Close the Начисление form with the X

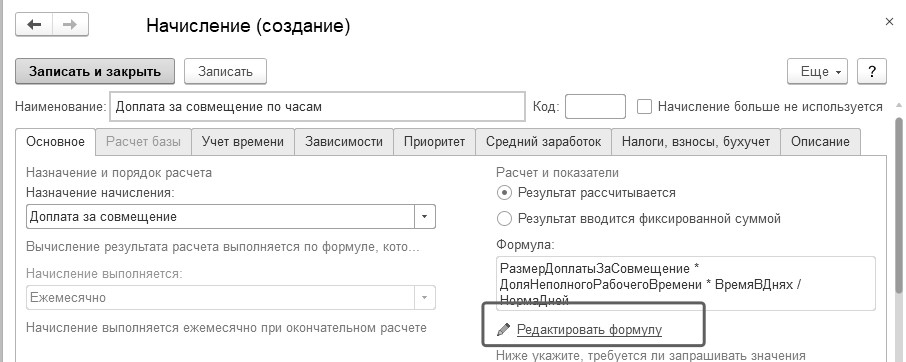pos(889,22)
